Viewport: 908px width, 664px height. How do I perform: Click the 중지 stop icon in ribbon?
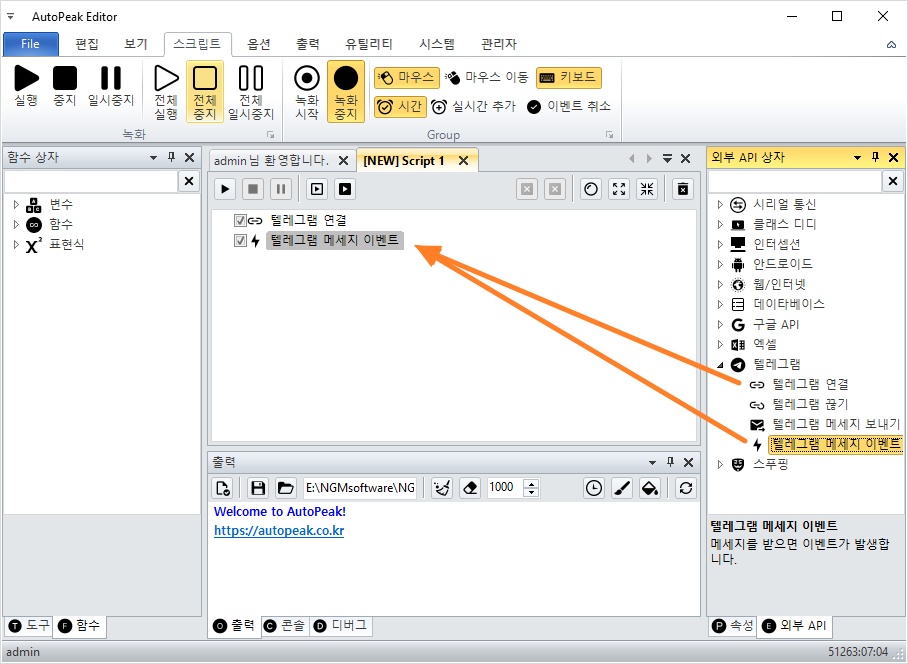[65, 86]
